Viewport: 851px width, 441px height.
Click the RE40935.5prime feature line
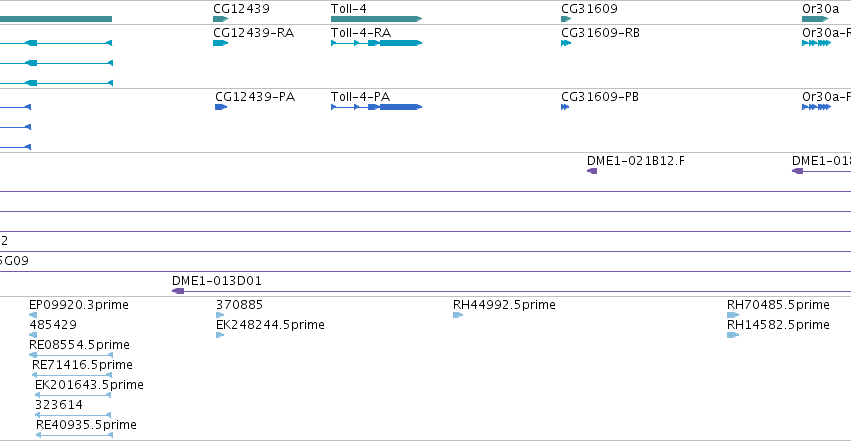pyautogui.click(x=74, y=435)
